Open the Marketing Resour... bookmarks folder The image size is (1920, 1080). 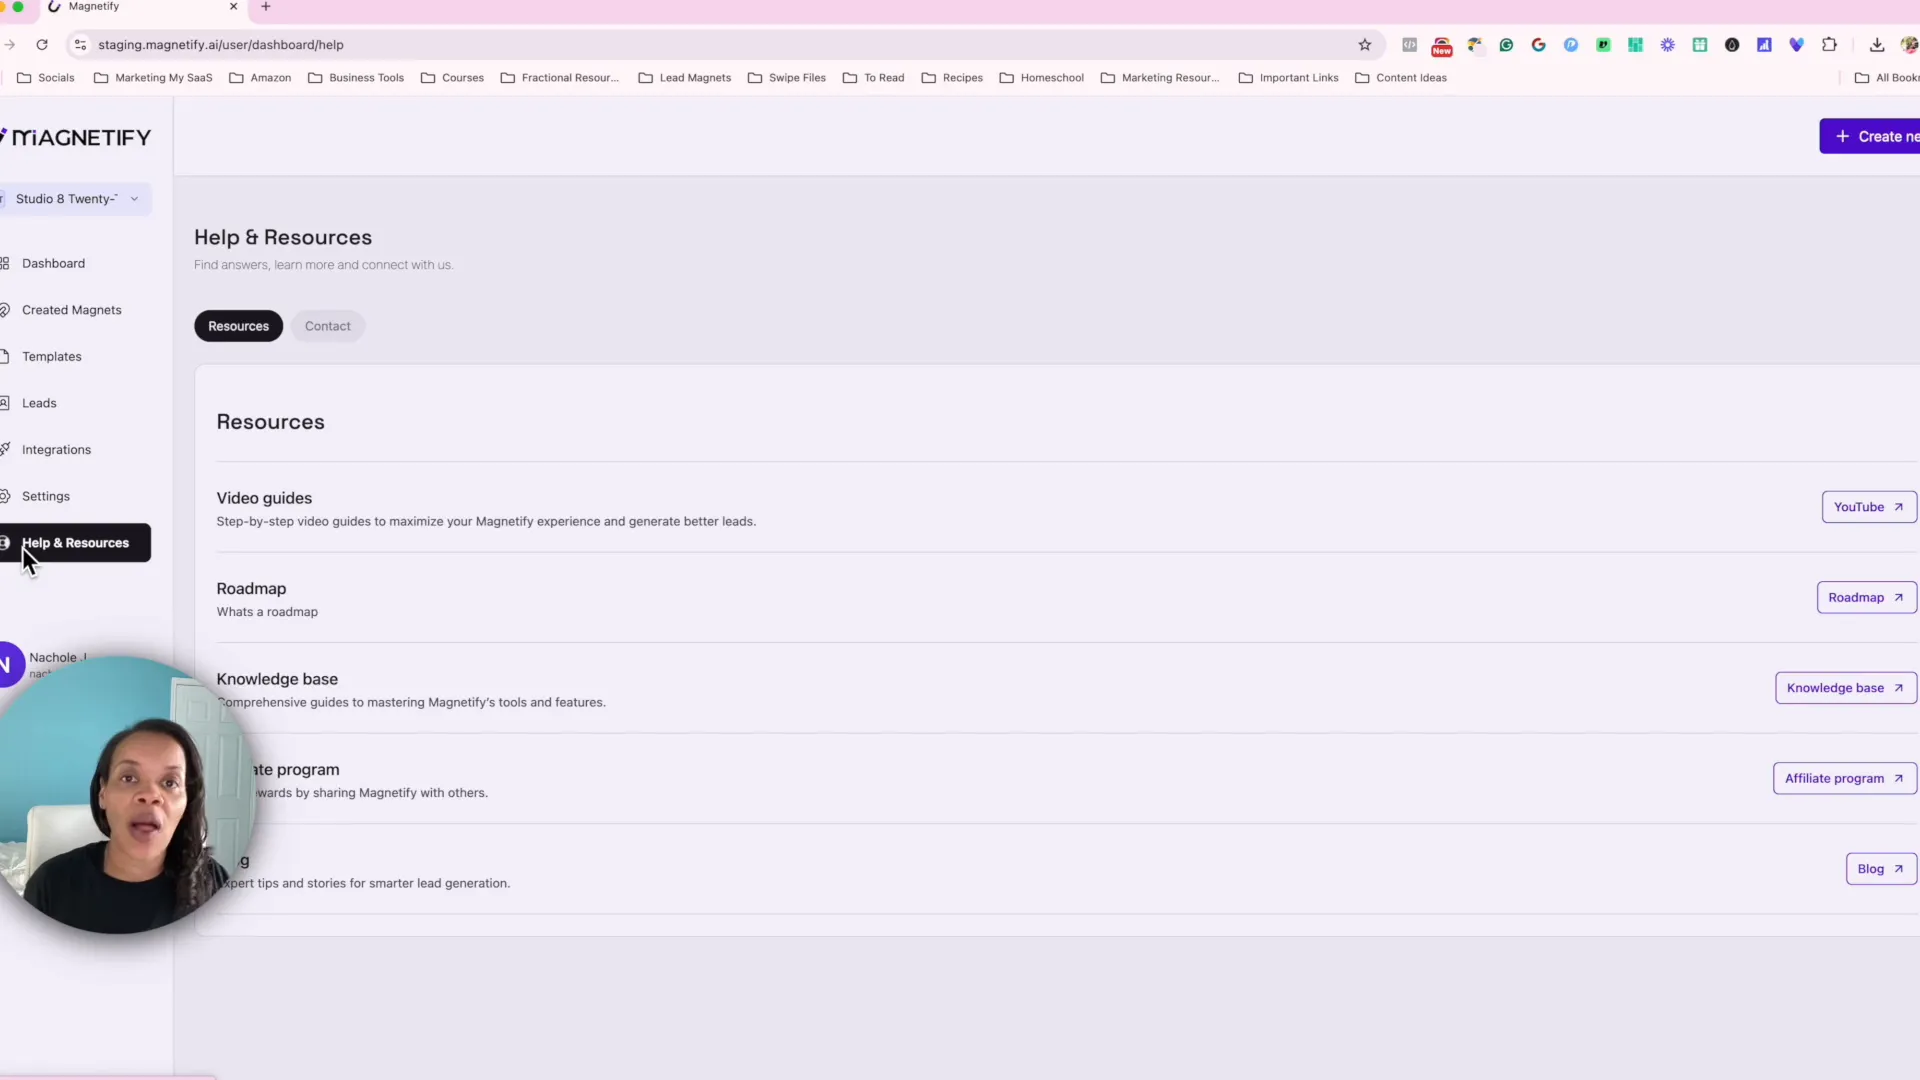click(x=1160, y=78)
